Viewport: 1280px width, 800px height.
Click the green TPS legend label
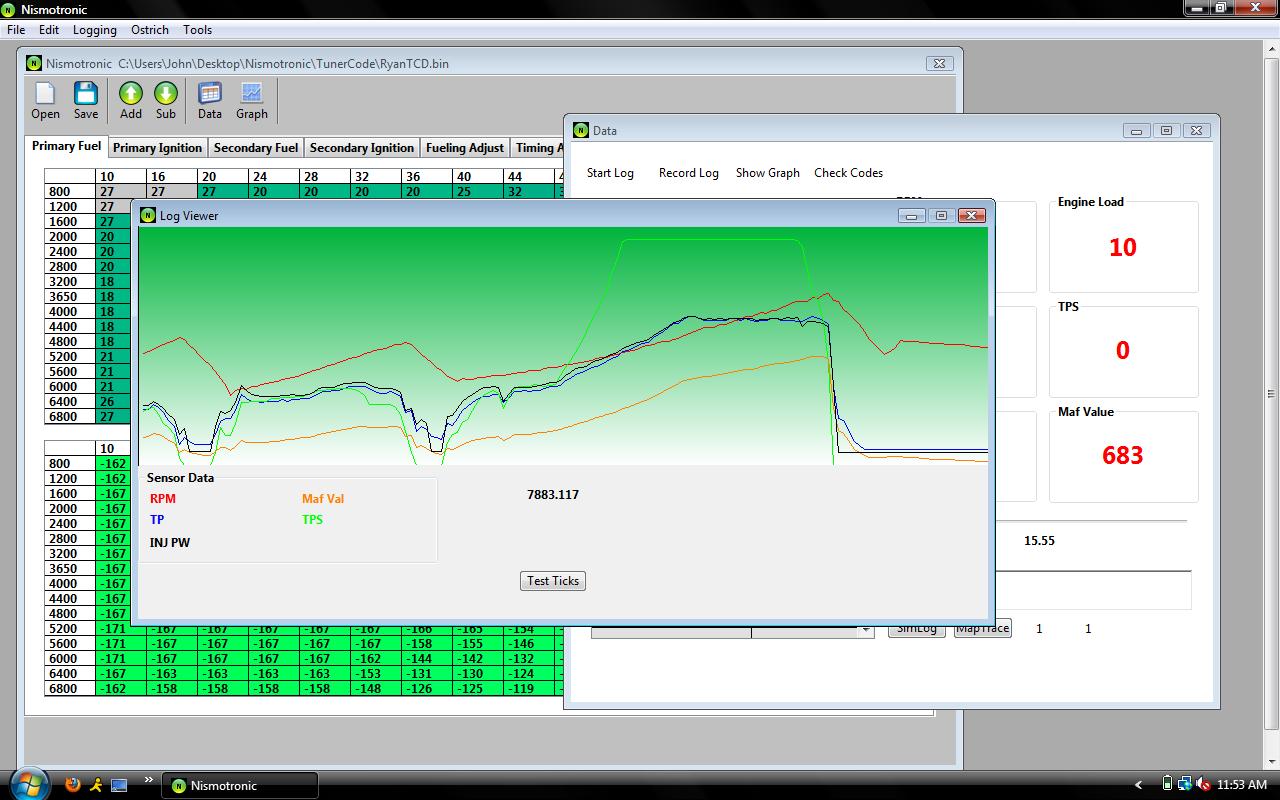tap(312, 520)
